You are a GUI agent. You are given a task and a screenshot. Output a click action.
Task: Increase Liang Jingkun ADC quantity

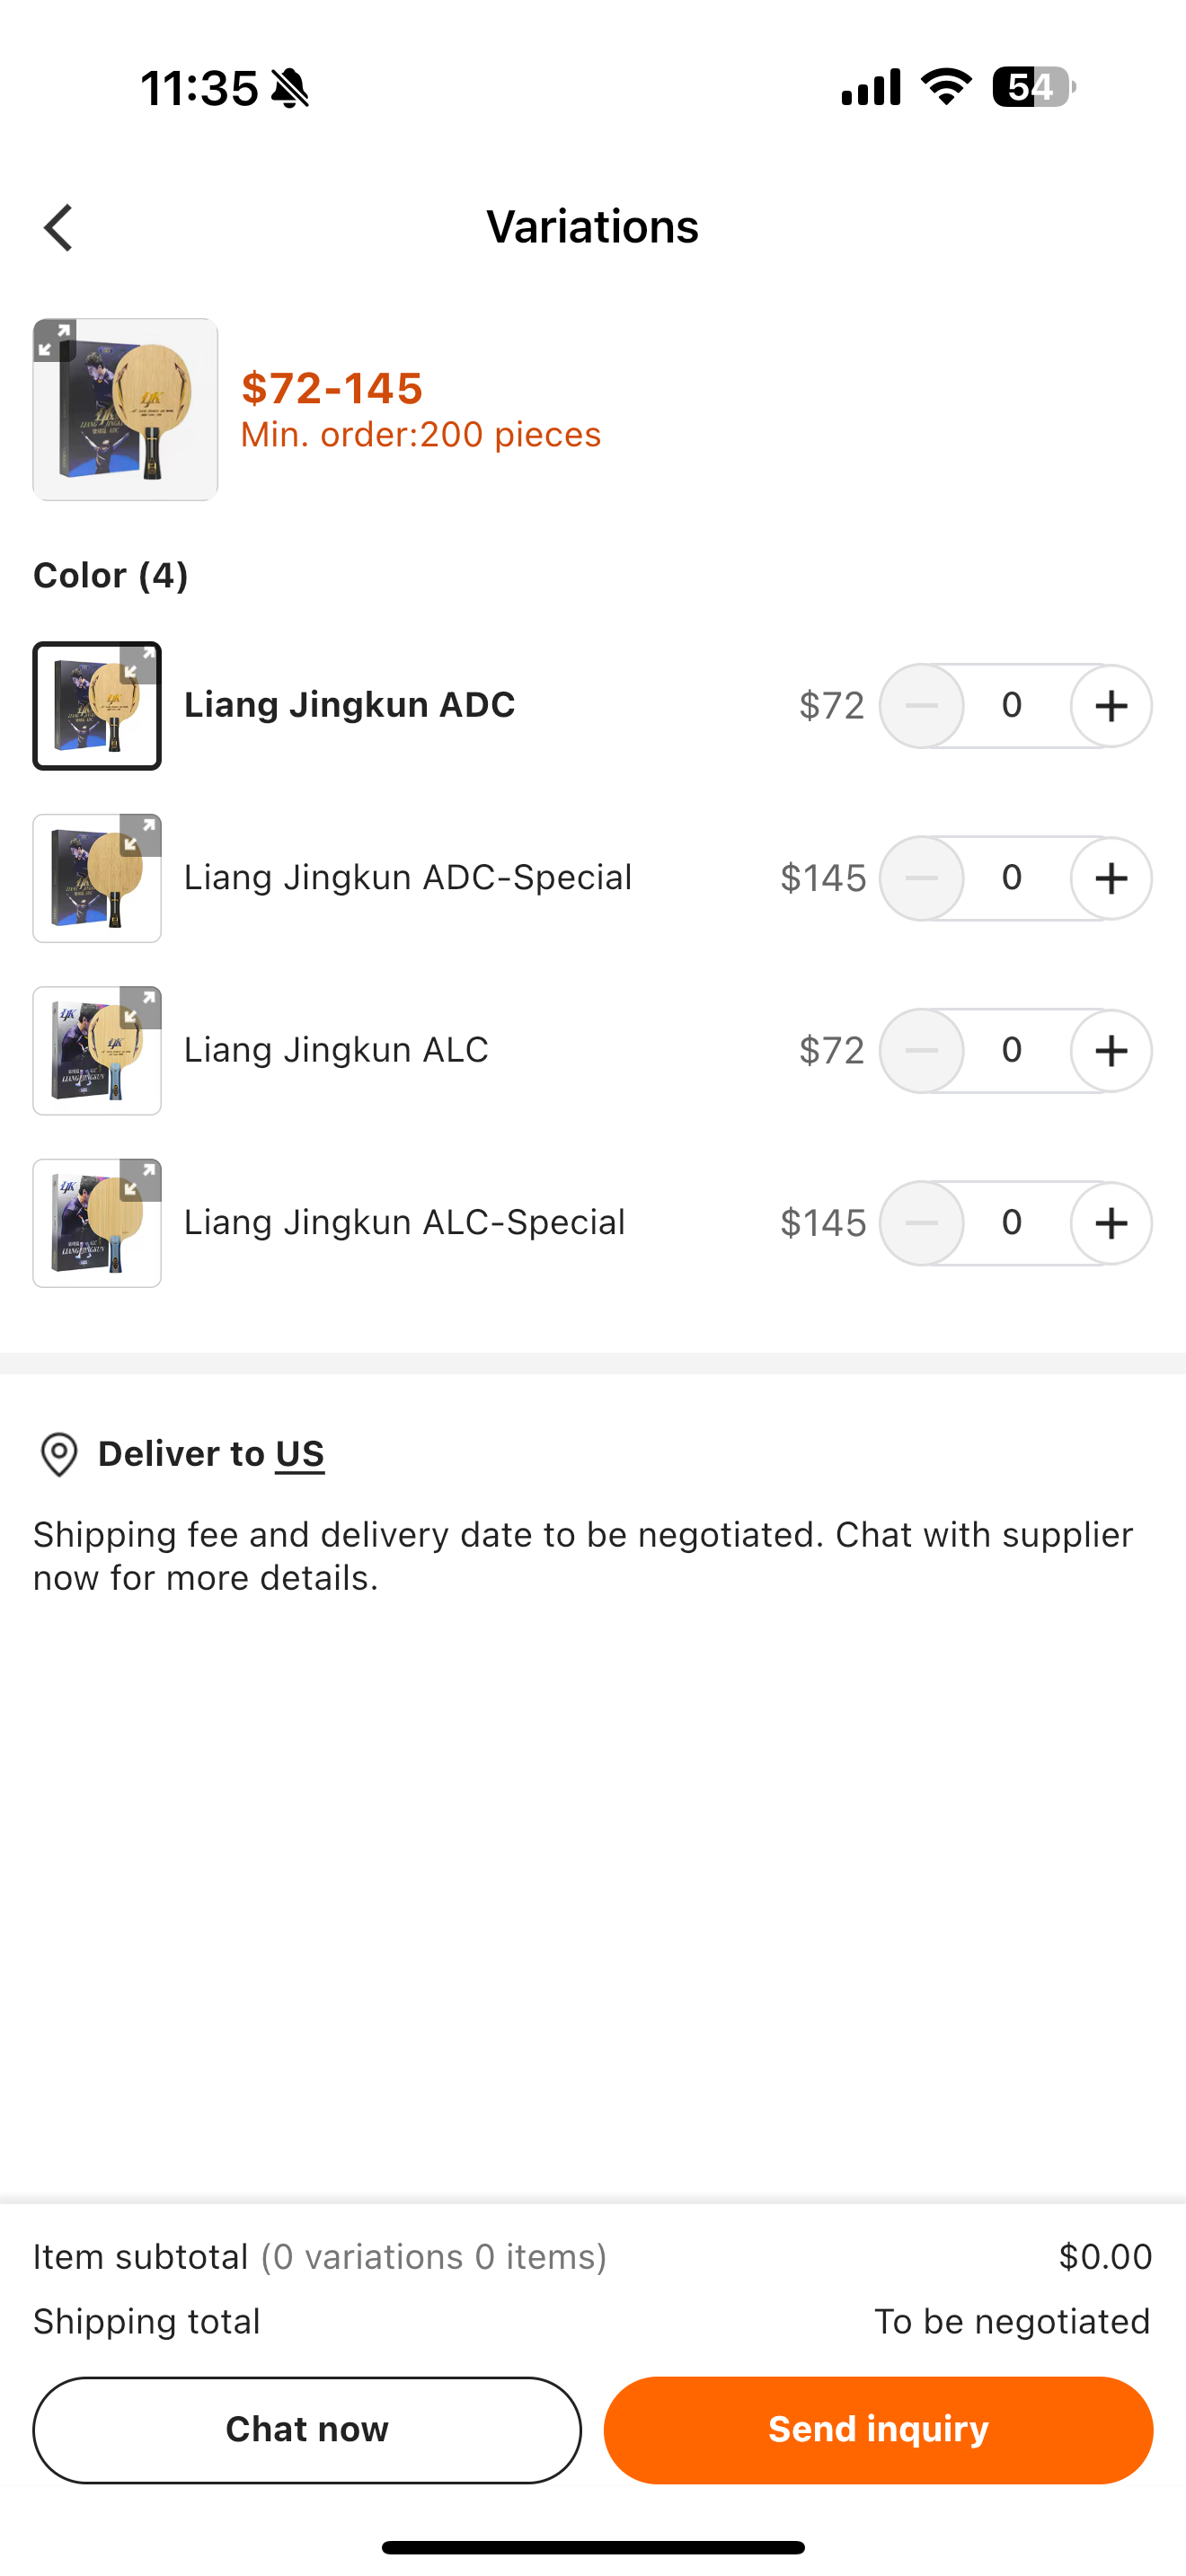coord(1111,706)
